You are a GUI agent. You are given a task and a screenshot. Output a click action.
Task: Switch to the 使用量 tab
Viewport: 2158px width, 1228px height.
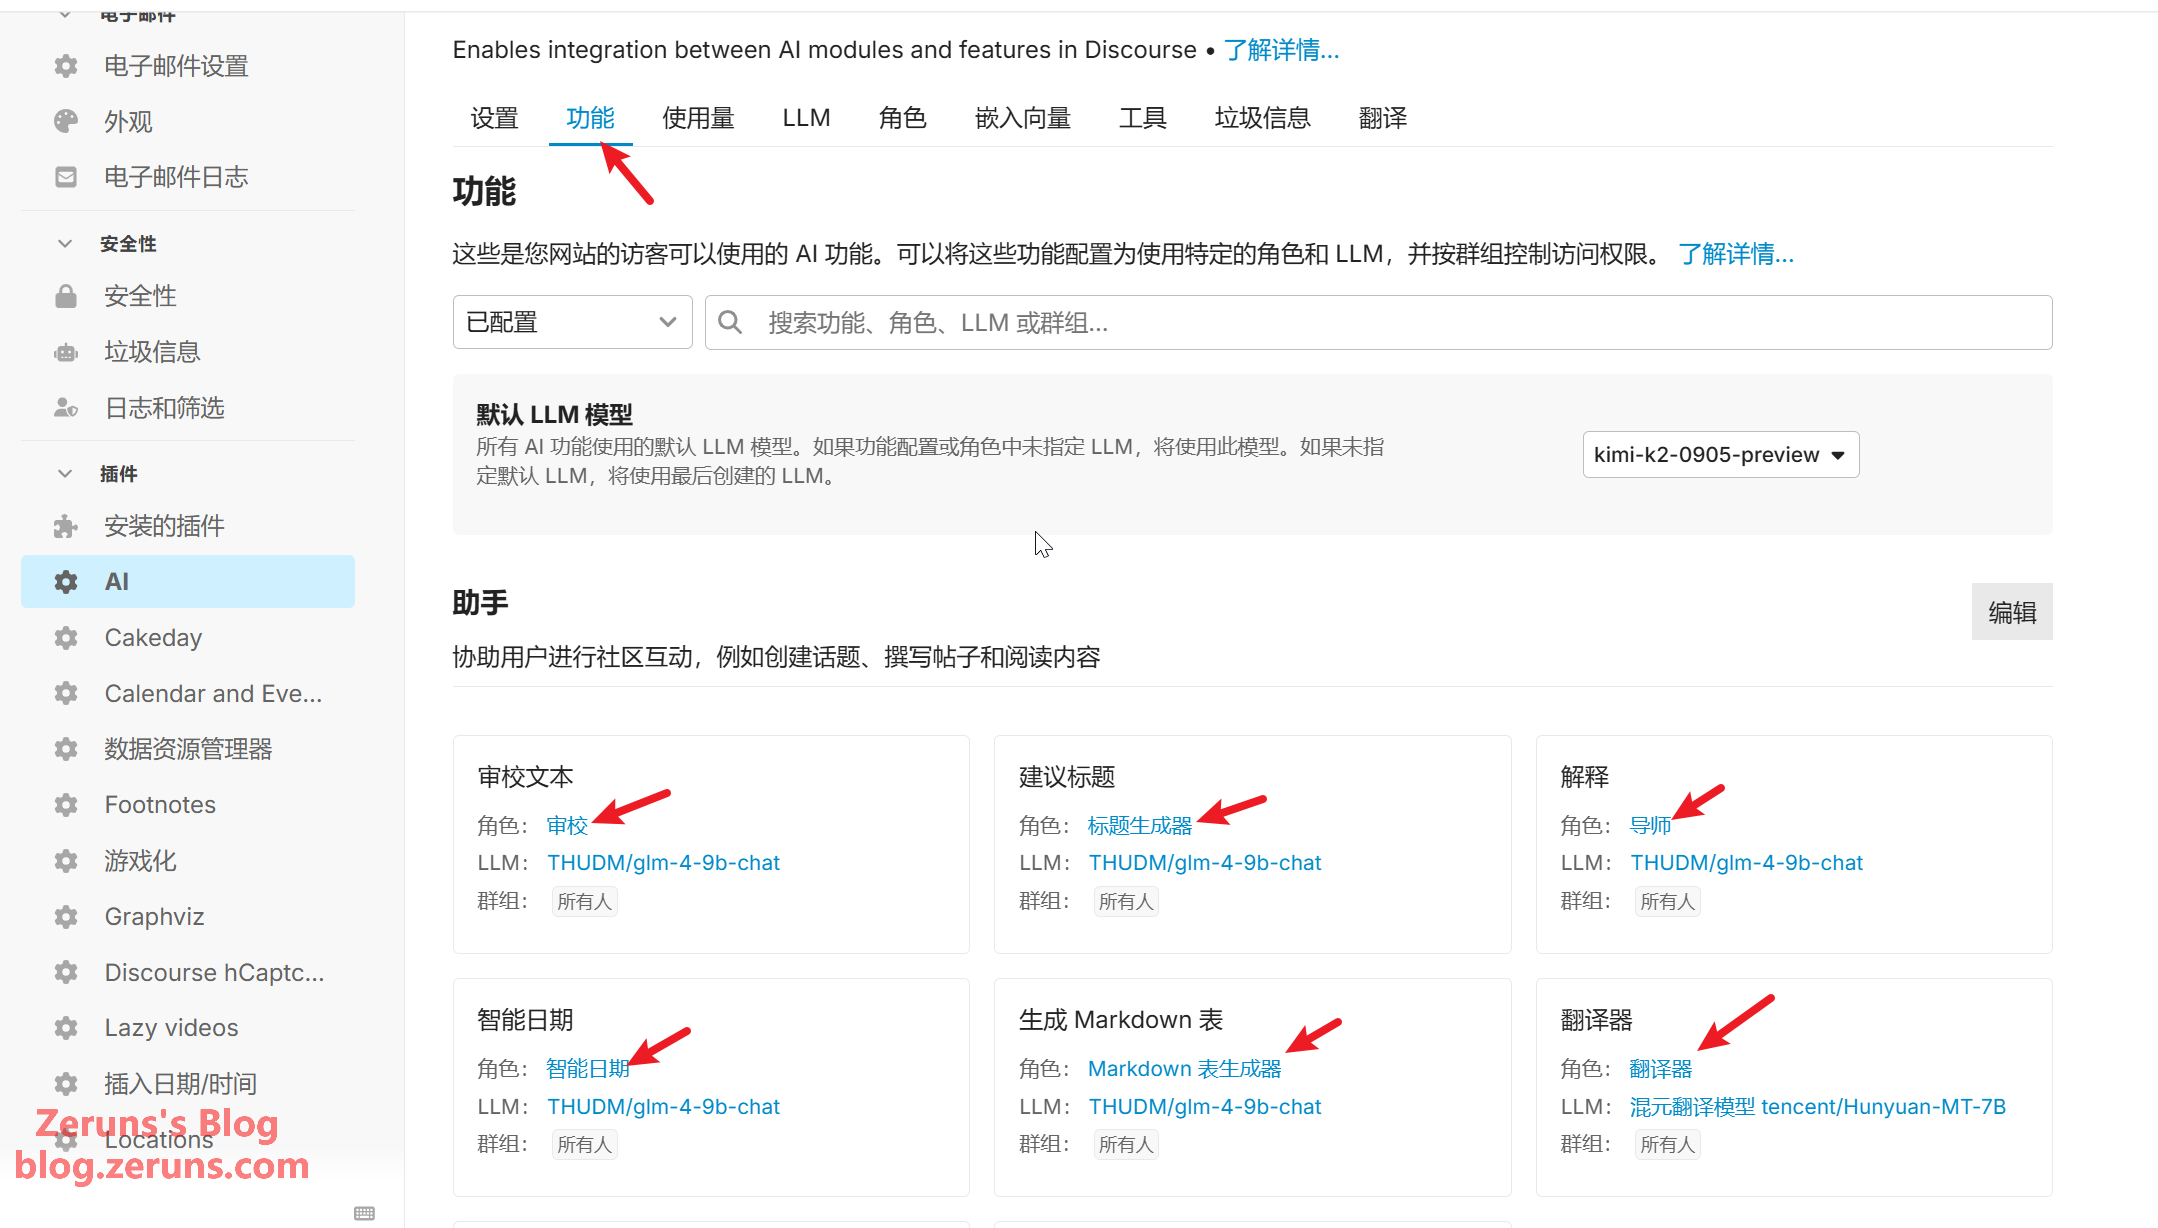698,118
